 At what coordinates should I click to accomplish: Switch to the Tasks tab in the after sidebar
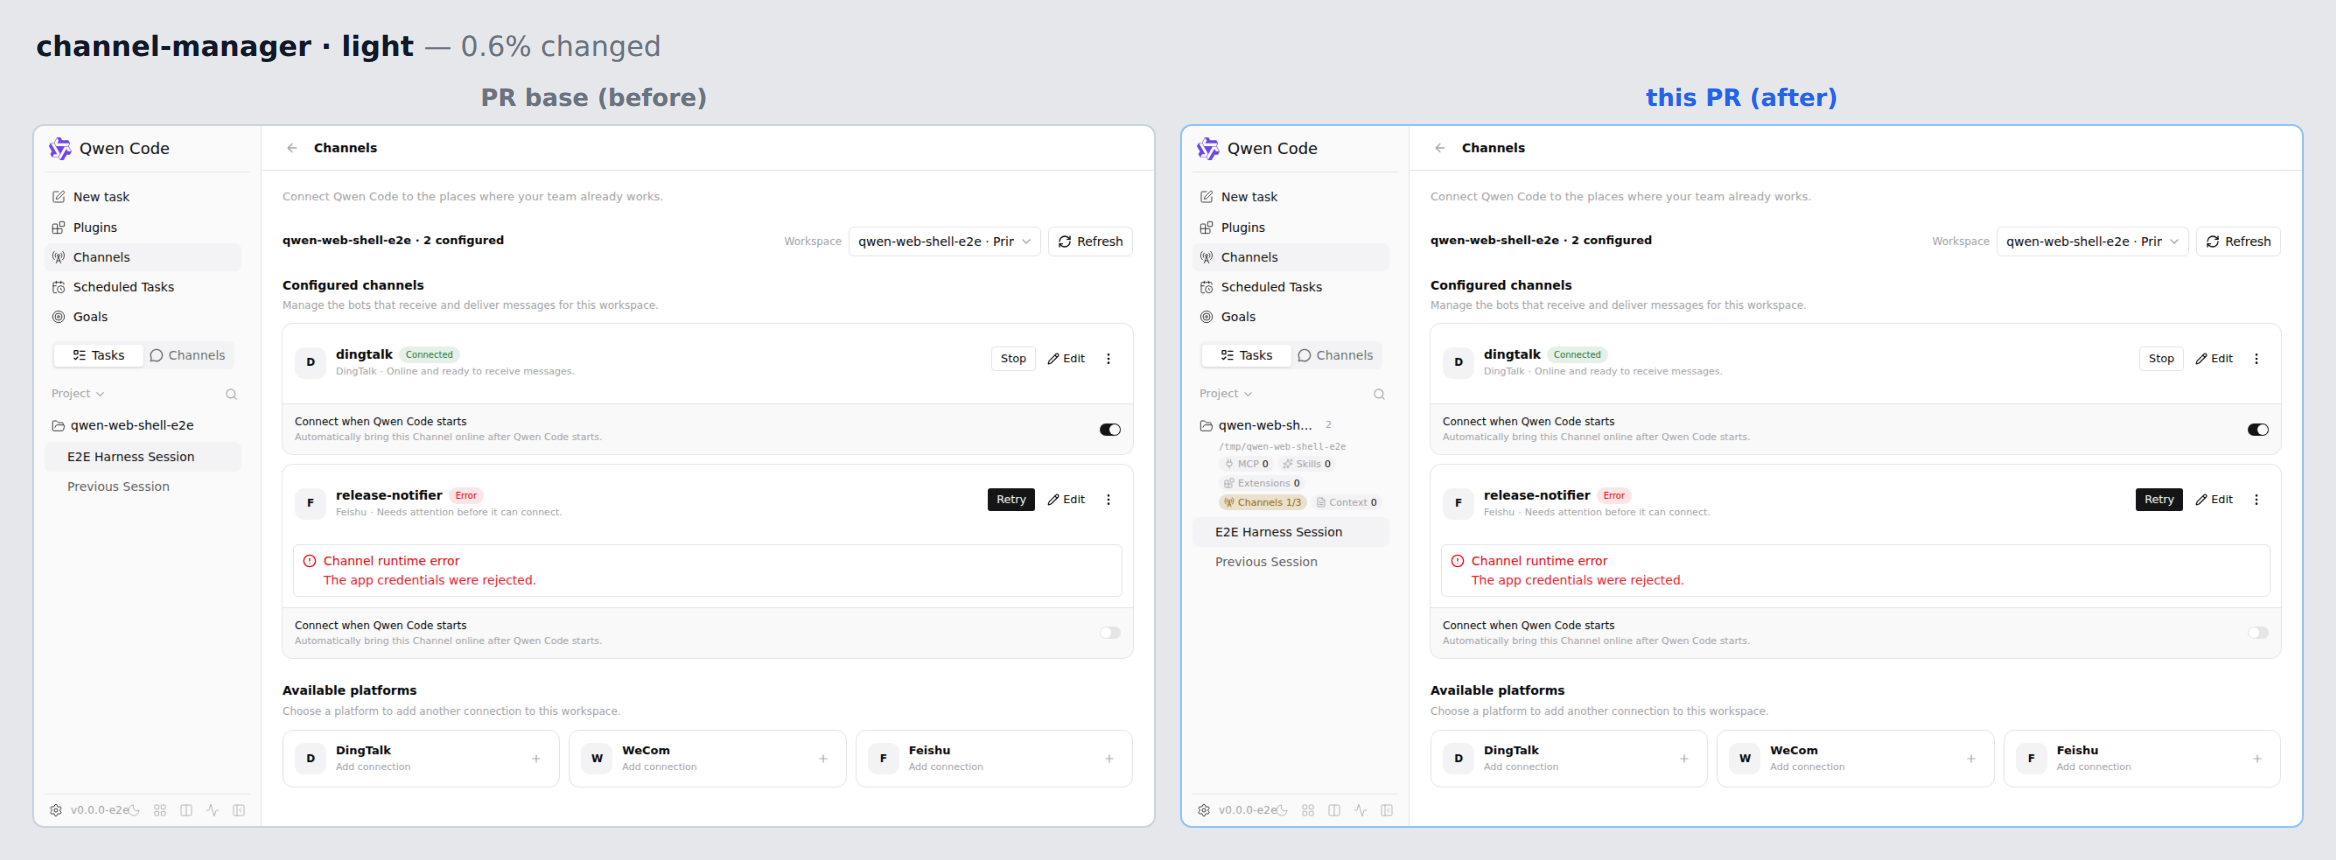click(1246, 356)
